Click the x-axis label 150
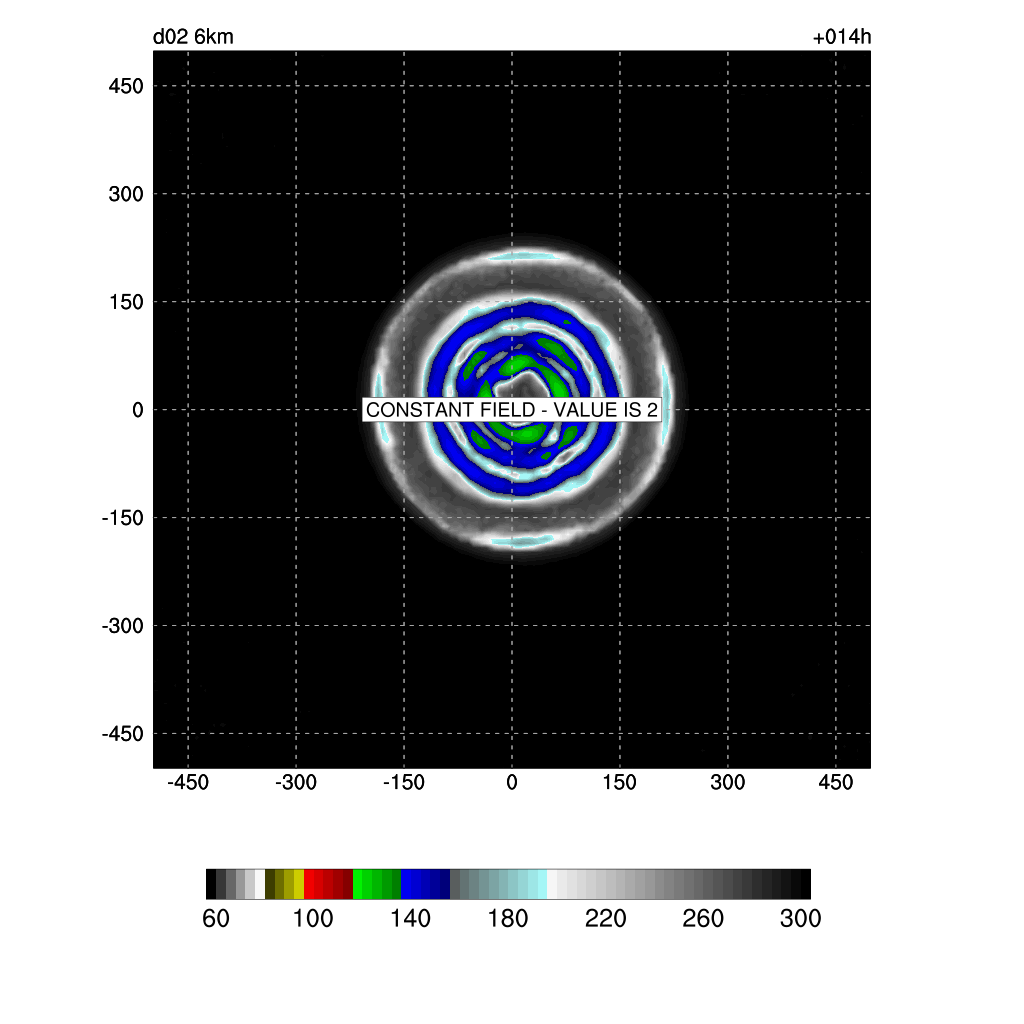1024x1024 pixels. (619, 782)
